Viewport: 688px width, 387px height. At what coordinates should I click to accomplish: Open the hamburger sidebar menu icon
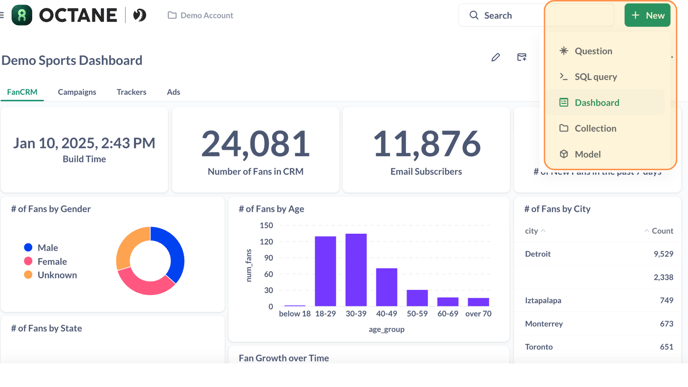[x=2, y=15]
